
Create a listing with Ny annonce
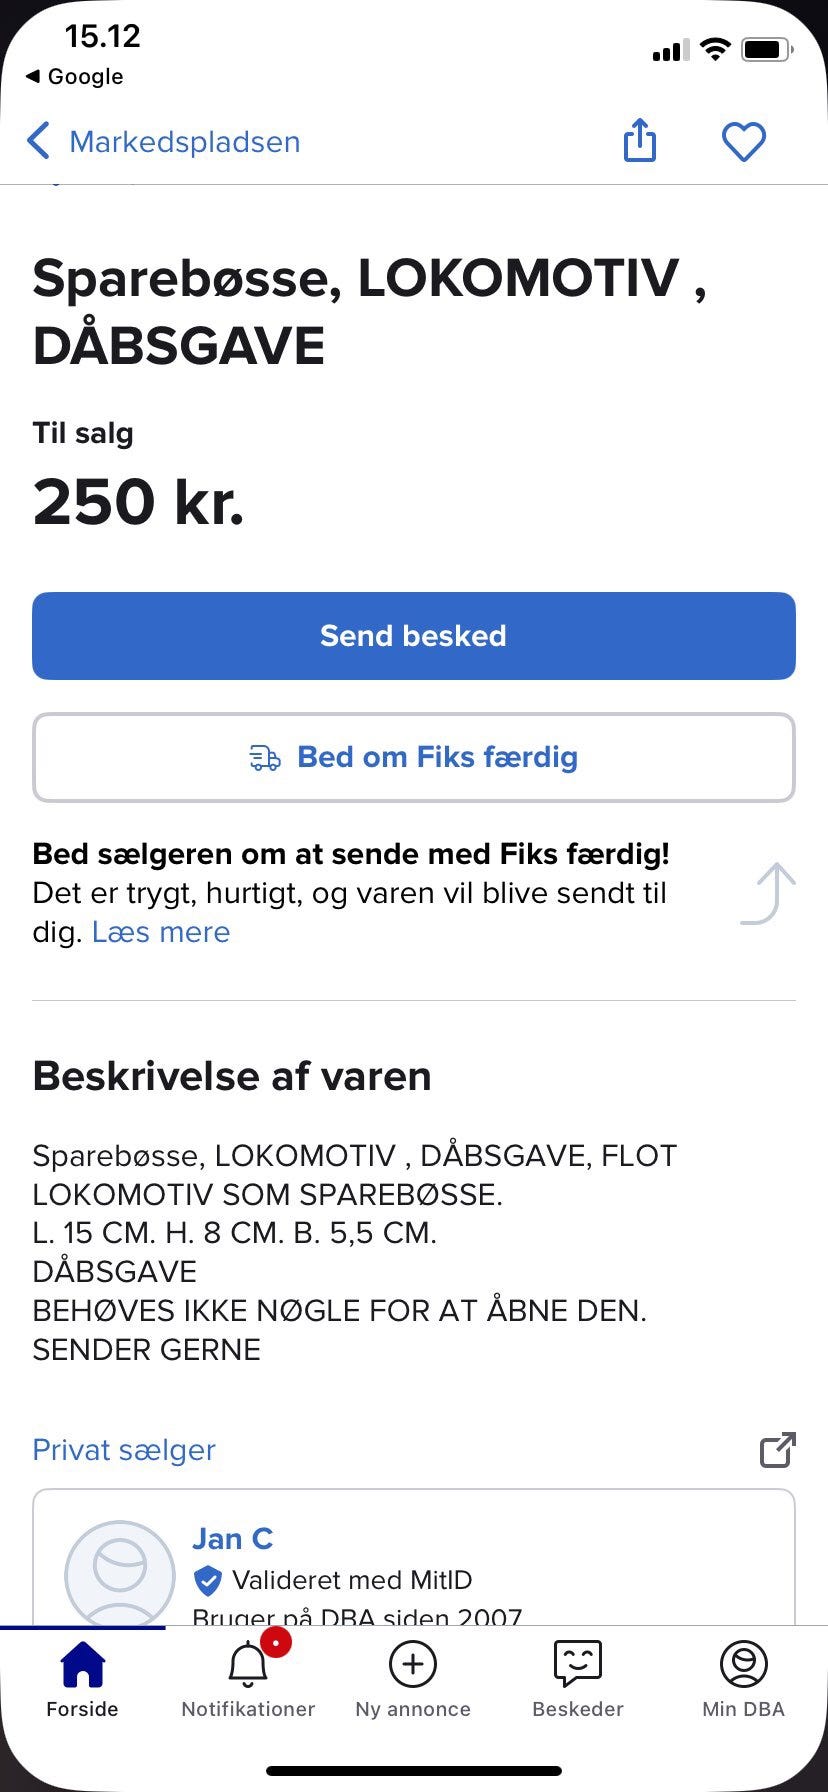click(x=413, y=1680)
